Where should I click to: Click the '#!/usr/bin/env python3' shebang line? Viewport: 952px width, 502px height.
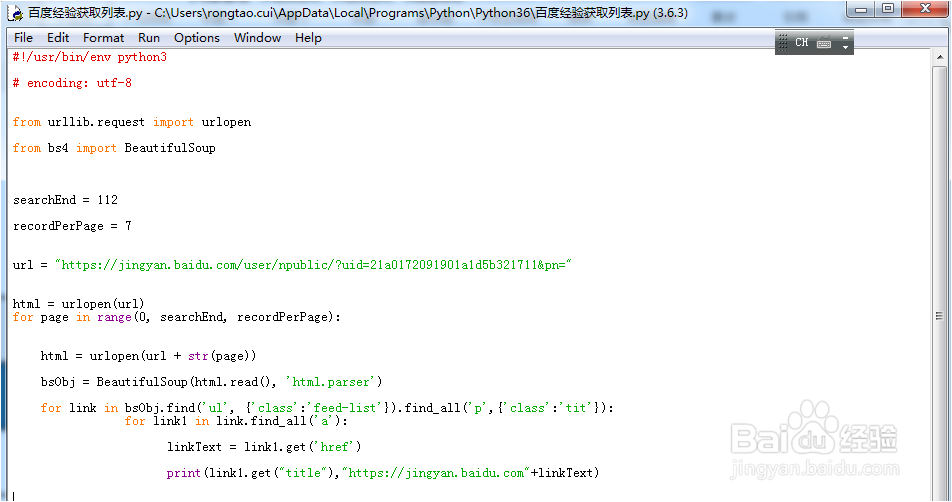[x=89, y=57]
